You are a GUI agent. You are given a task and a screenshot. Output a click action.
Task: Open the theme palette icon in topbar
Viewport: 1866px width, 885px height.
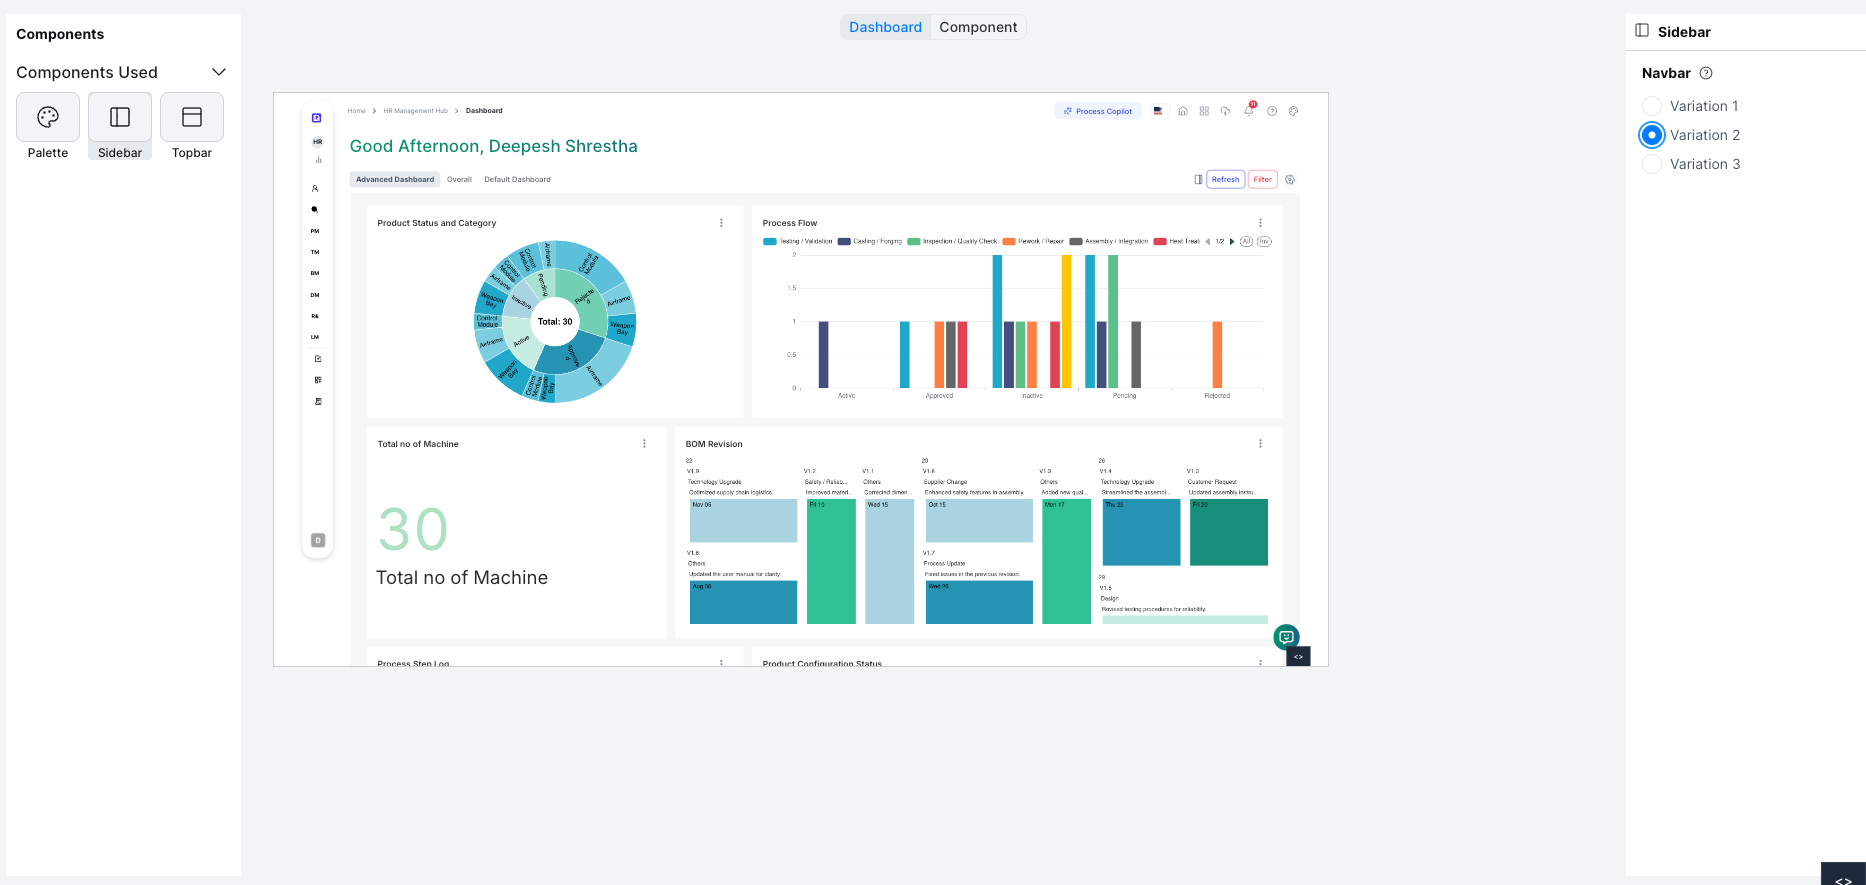(x=1293, y=111)
